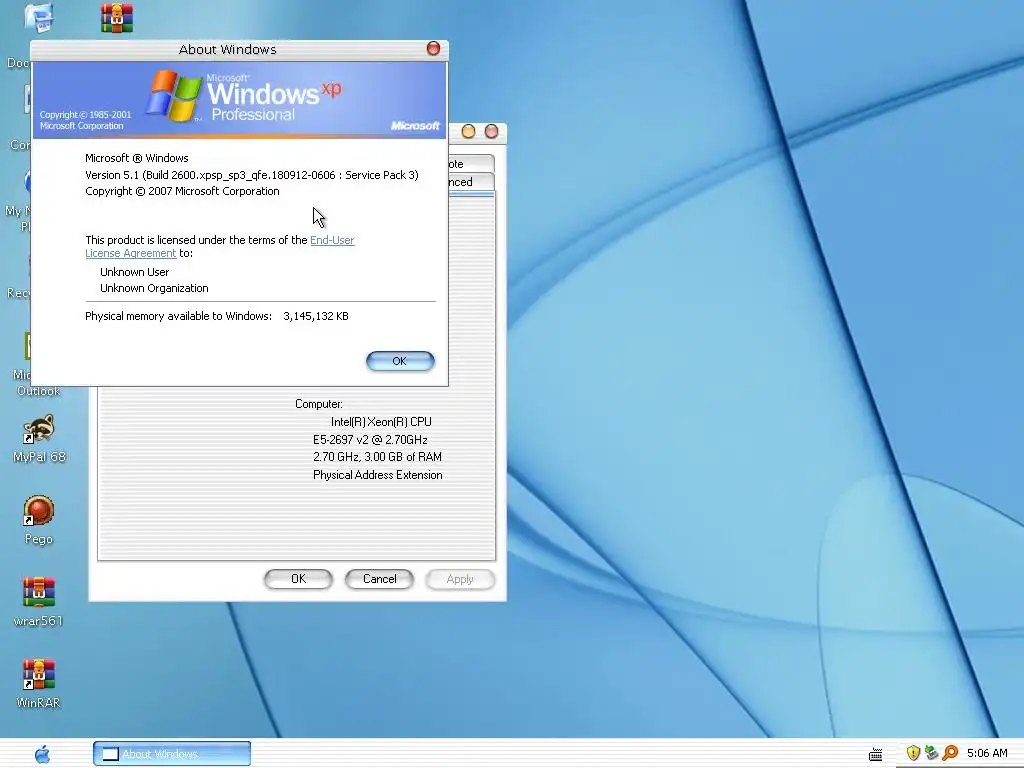Screen dimensions: 1024x768
Task: Click the '3,145,132 KB' memory value
Action: pyautogui.click(x=316, y=316)
